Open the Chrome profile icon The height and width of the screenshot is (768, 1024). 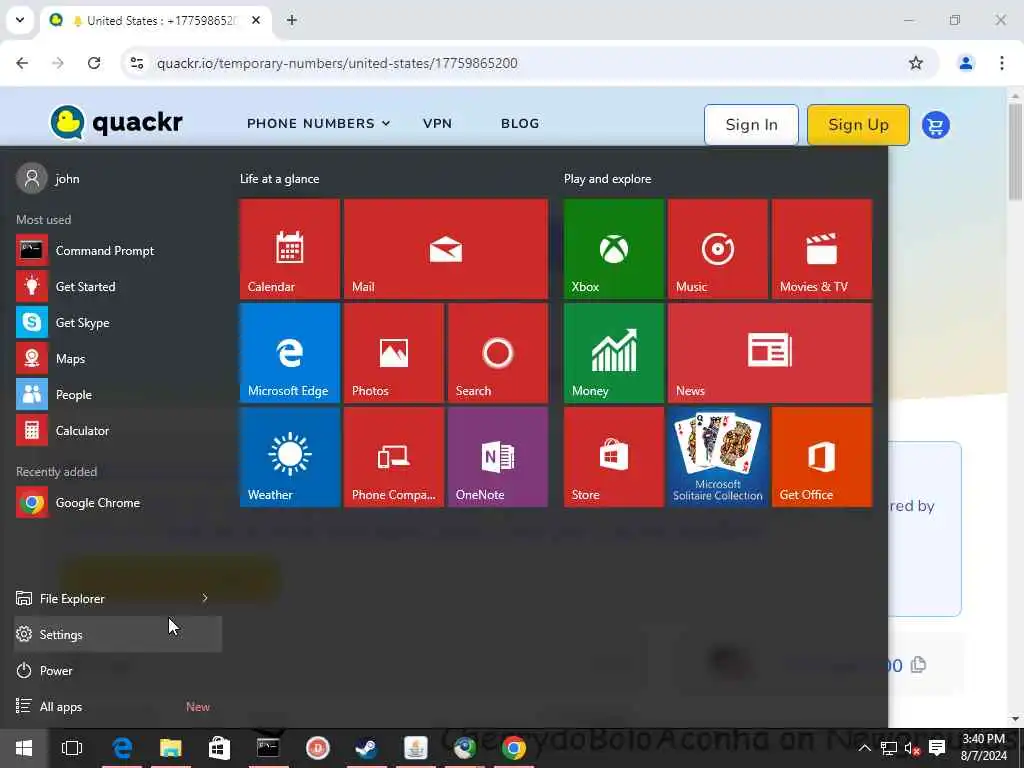(x=965, y=63)
